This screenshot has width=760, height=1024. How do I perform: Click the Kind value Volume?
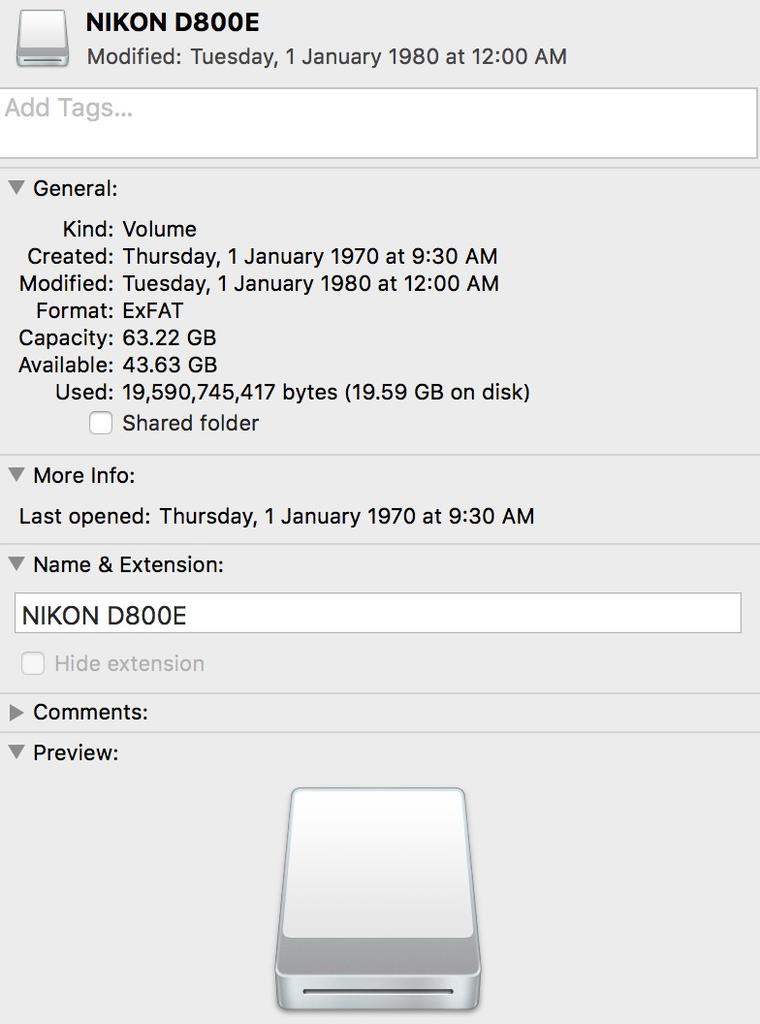(x=159, y=229)
